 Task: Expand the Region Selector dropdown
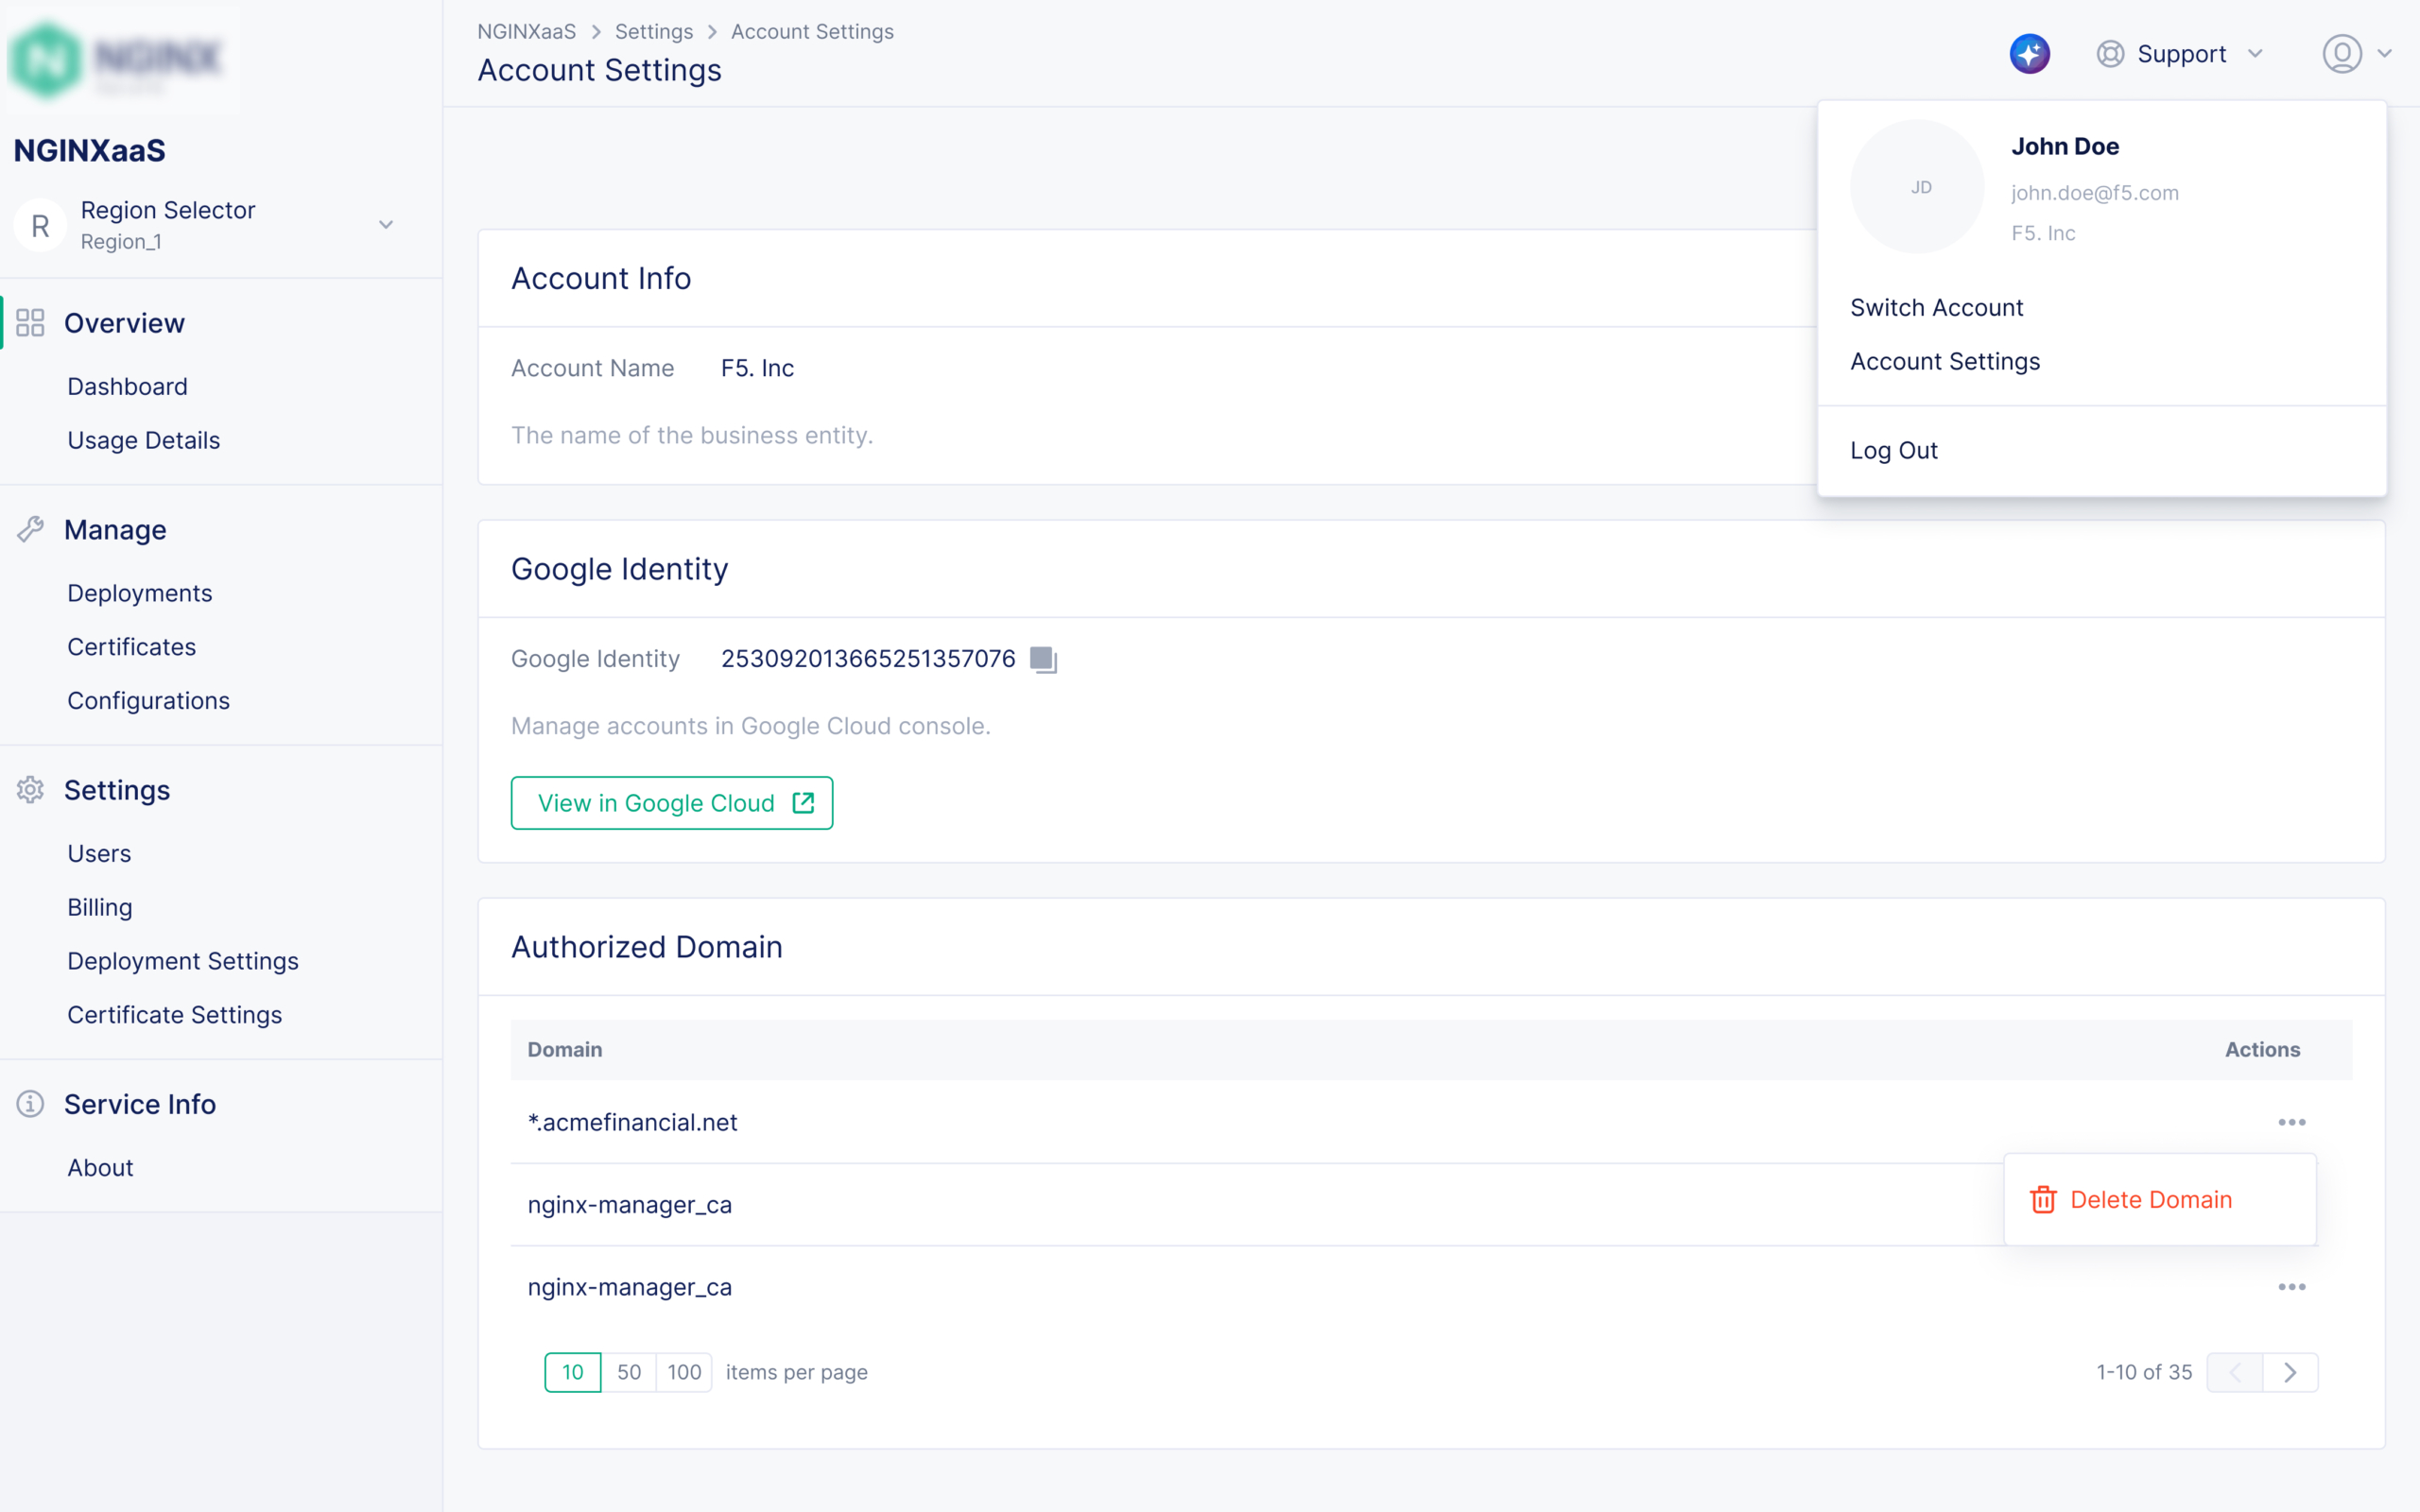coord(386,225)
